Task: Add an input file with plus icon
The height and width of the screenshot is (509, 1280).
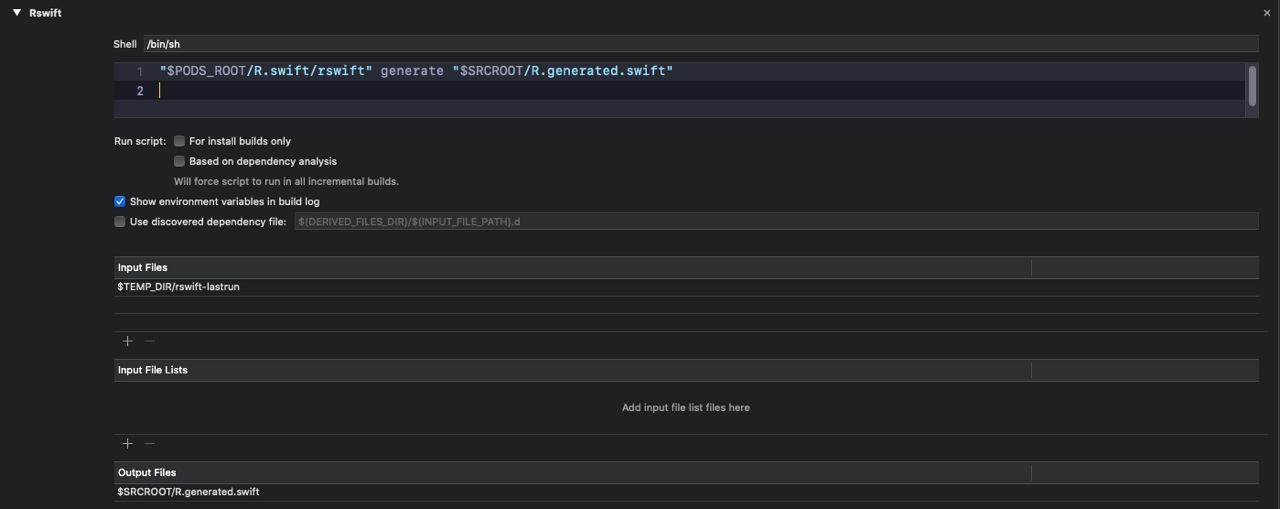Action: (x=127, y=341)
